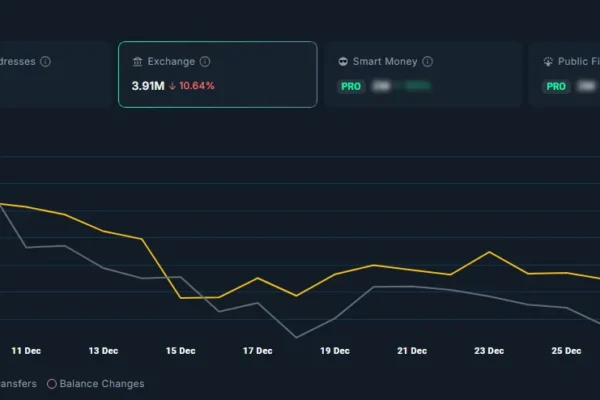Click the info icon next to Addresses
This screenshot has width=600, height=400.
[45, 62]
